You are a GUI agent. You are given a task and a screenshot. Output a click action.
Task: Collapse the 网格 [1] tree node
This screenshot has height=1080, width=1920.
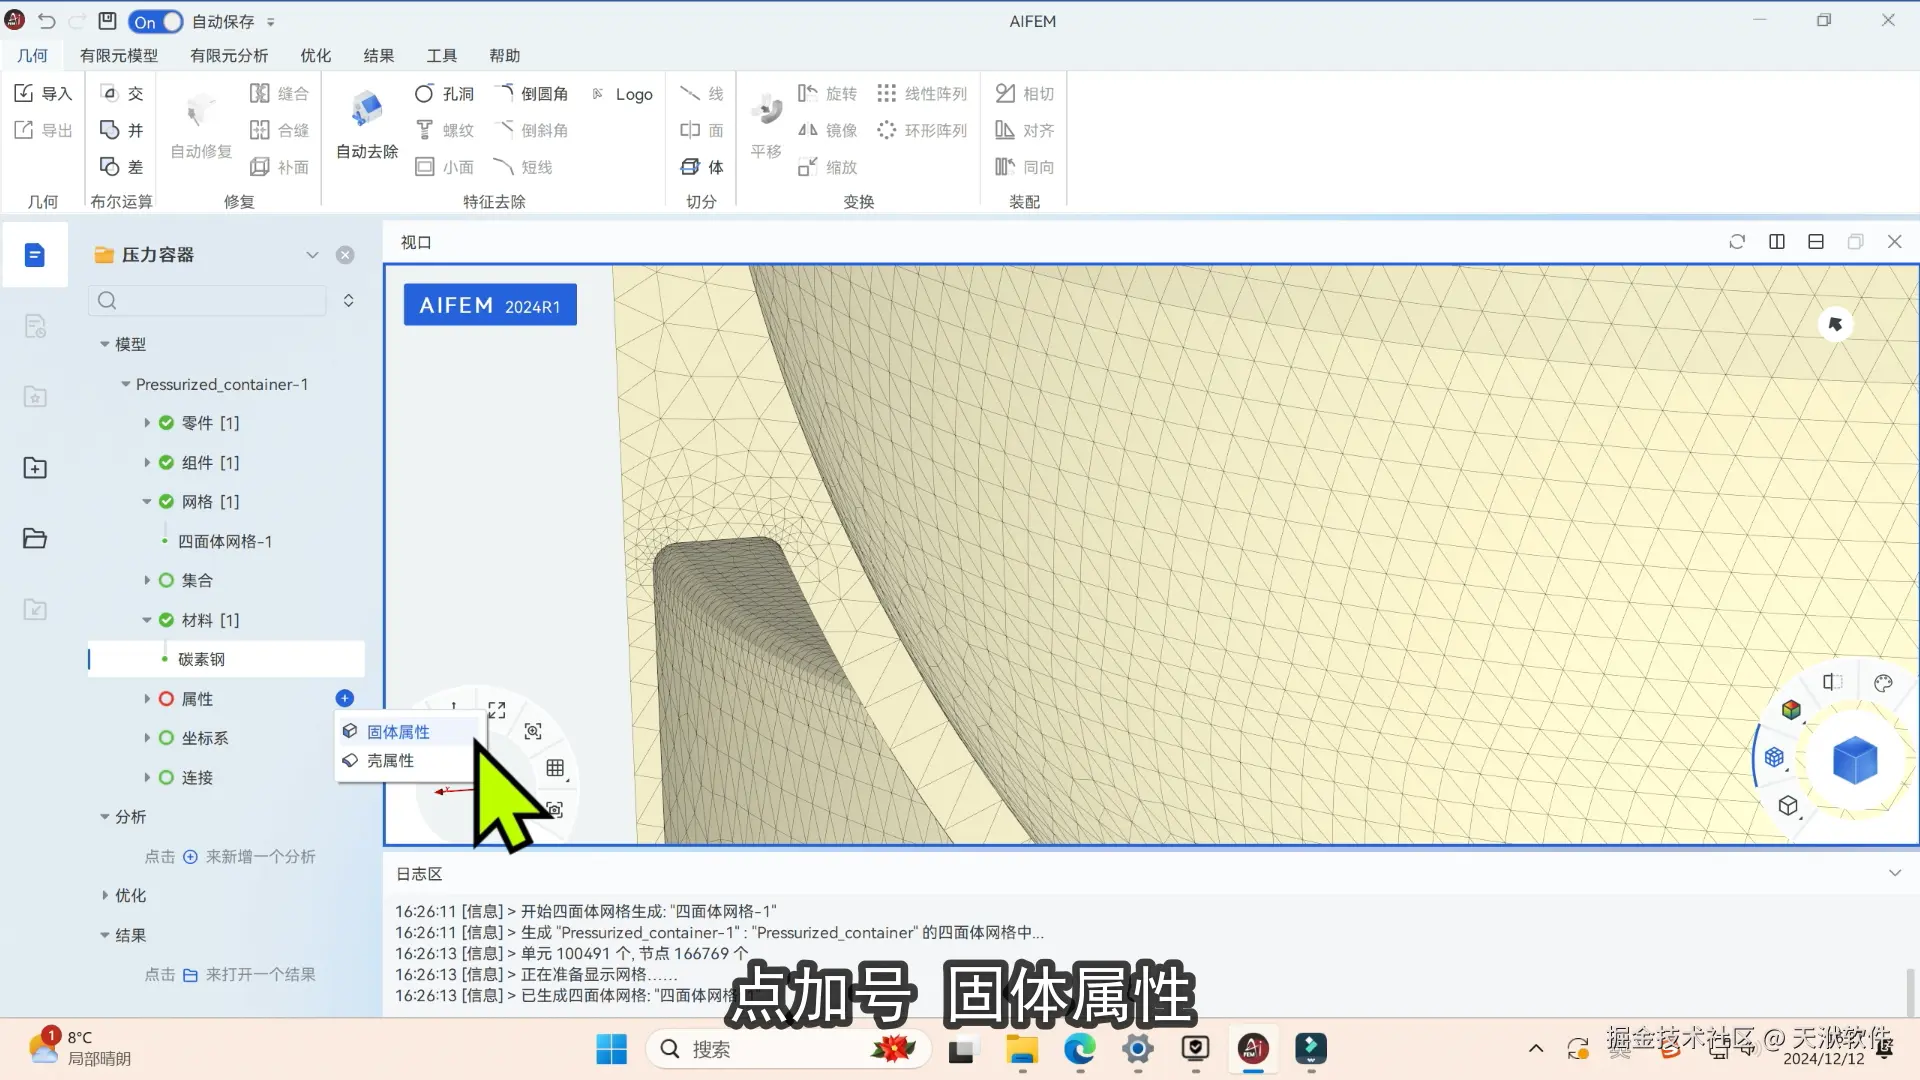(x=146, y=502)
